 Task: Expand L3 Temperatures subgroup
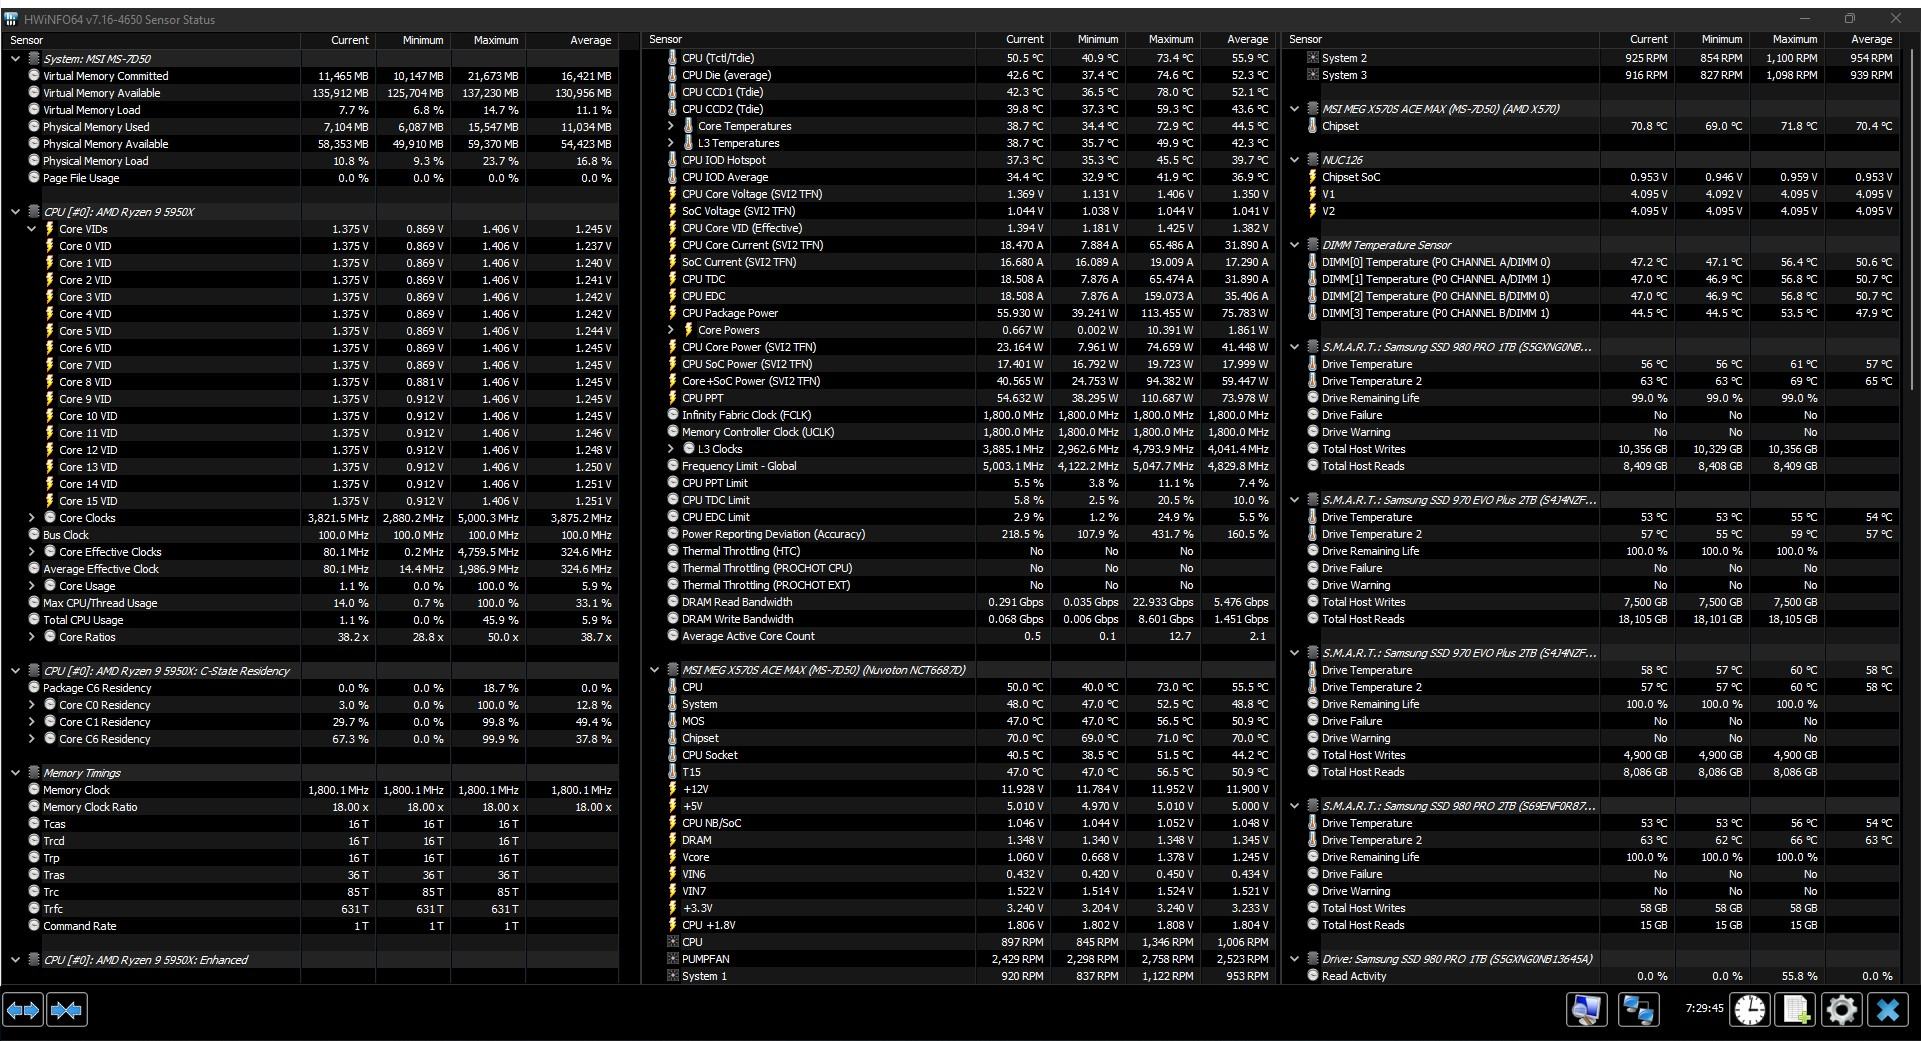click(671, 143)
